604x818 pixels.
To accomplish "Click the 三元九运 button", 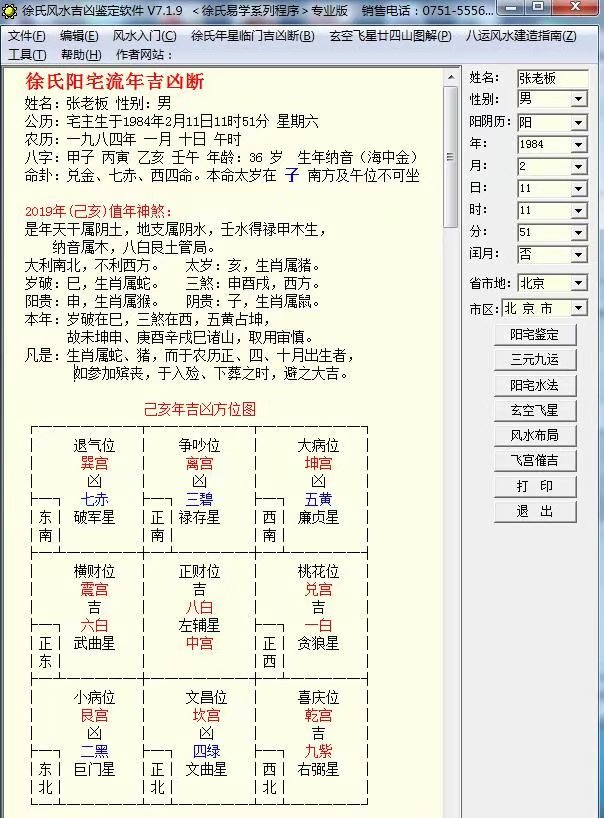I will tap(534, 360).
